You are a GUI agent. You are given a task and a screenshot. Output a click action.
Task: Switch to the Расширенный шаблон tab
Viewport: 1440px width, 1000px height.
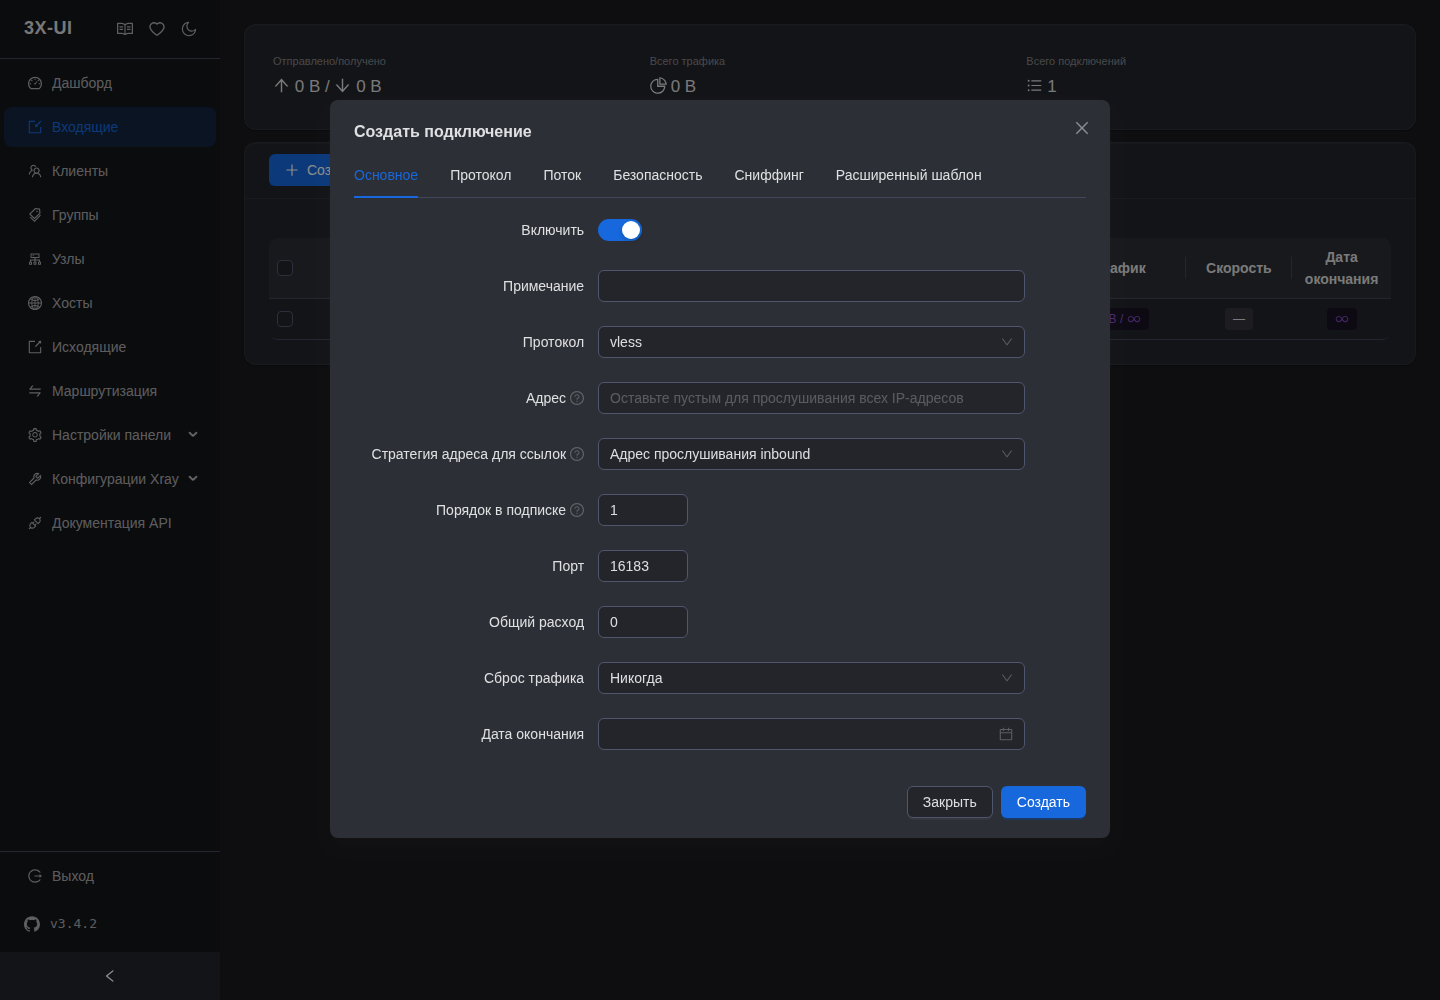pos(909,175)
